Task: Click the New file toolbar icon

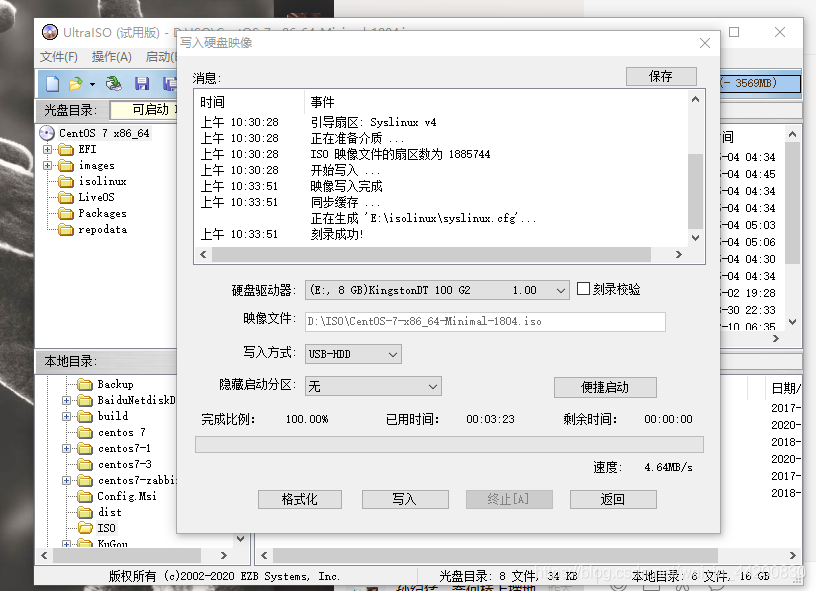Action: 53,84
